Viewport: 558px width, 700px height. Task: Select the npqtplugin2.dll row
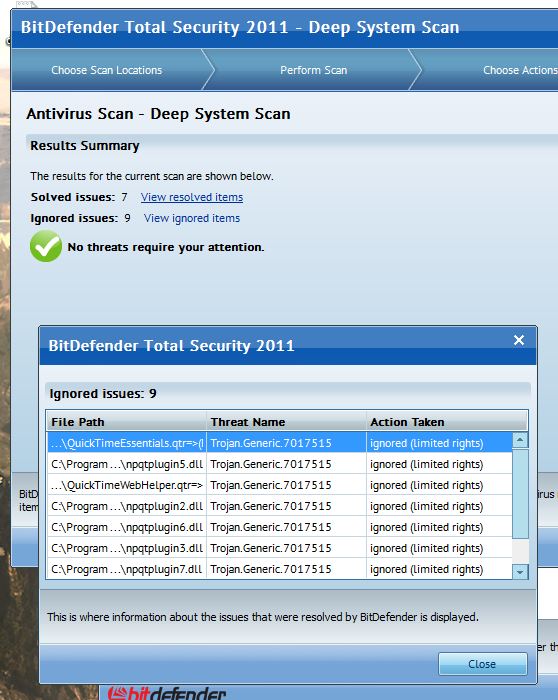[280, 506]
